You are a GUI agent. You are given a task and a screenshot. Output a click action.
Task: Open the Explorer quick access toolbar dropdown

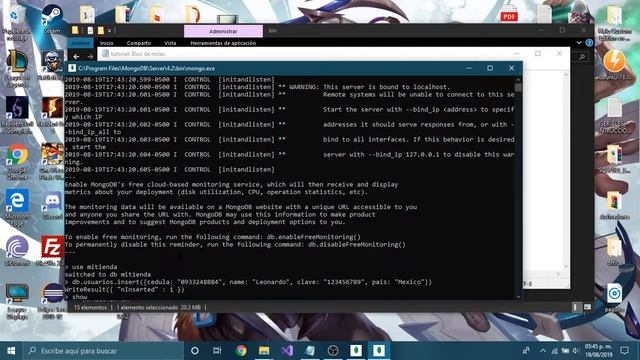[109, 31]
